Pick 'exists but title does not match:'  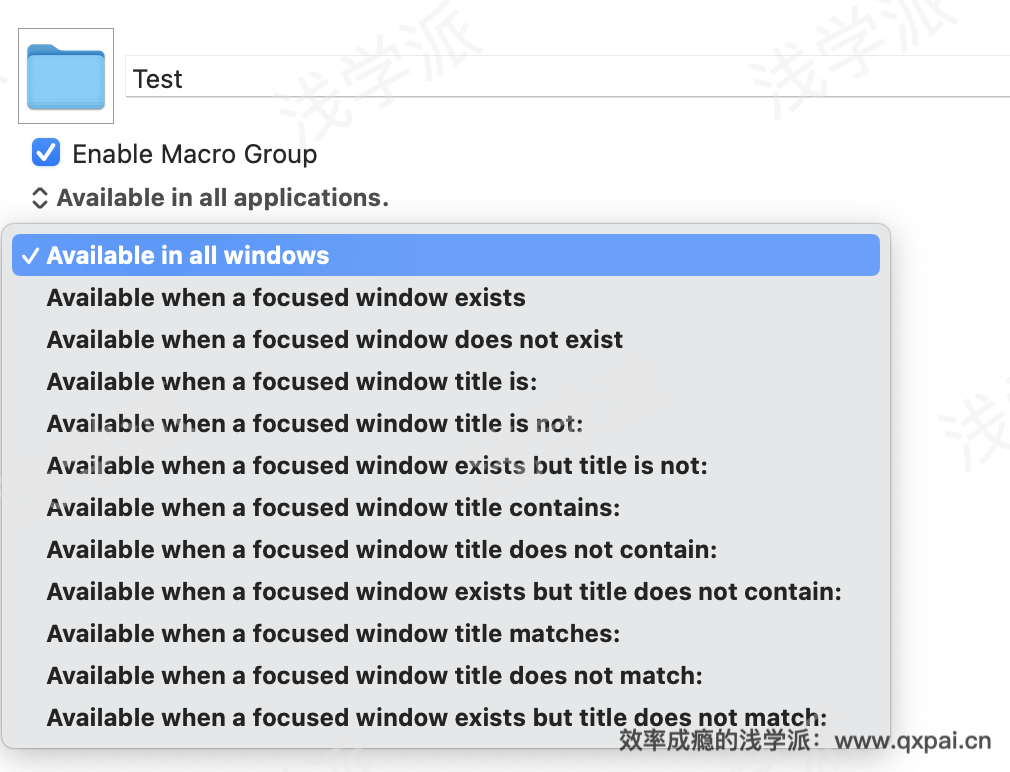(x=437, y=717)
